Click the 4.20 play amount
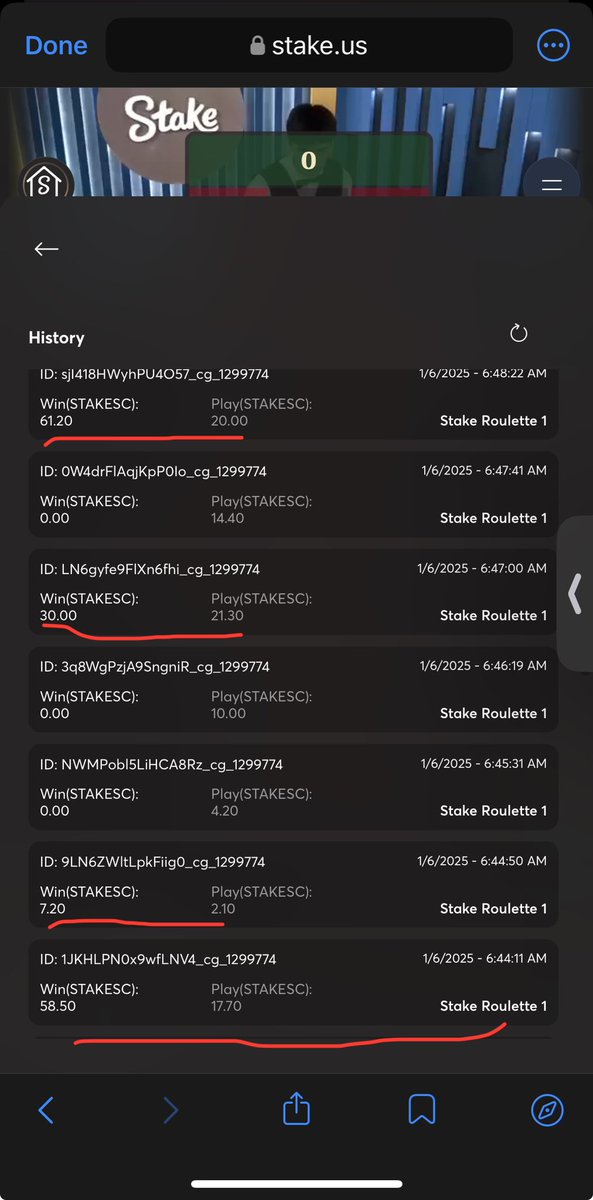593x1200 pixels. click(224, 810)
